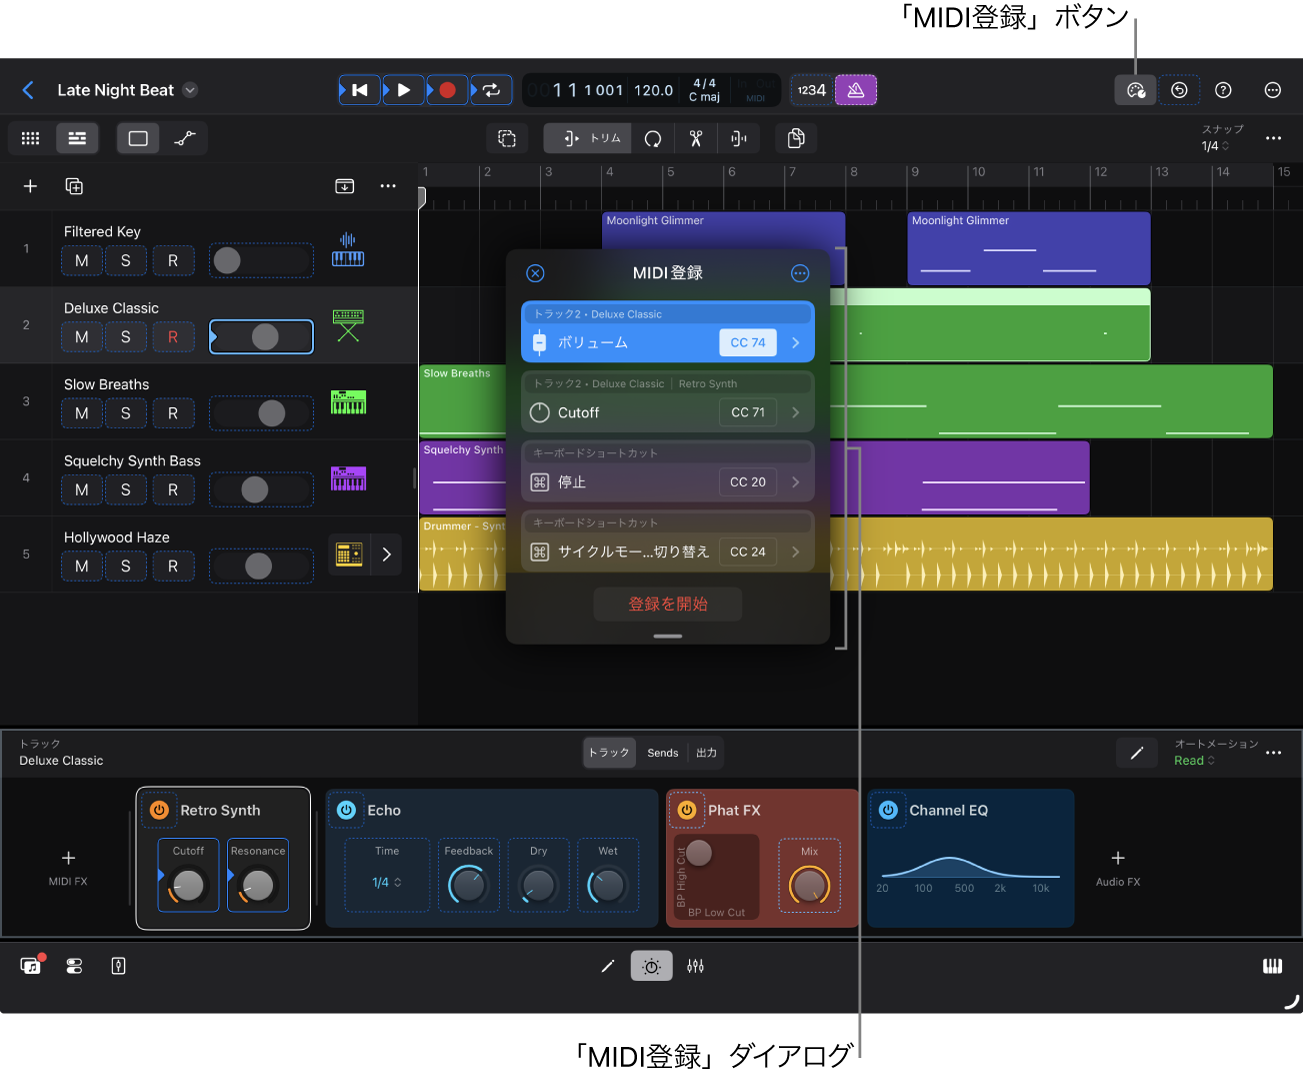Tap the 1234 count-in icon
The image size is (1303, 1072).
point(810,89)
